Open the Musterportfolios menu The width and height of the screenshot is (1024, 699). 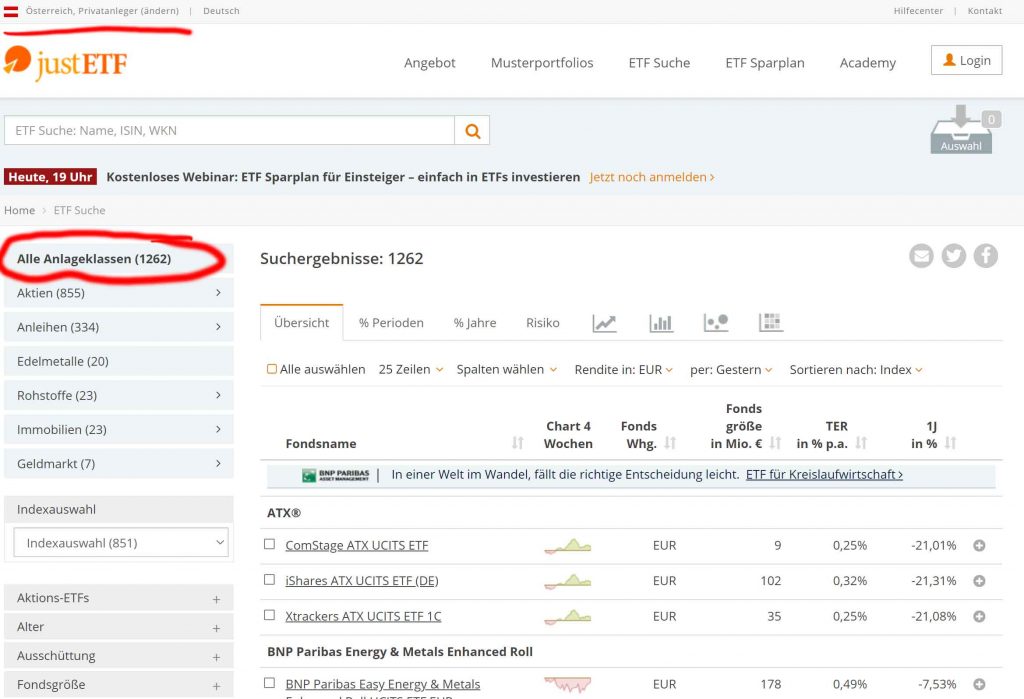point(542,63)
